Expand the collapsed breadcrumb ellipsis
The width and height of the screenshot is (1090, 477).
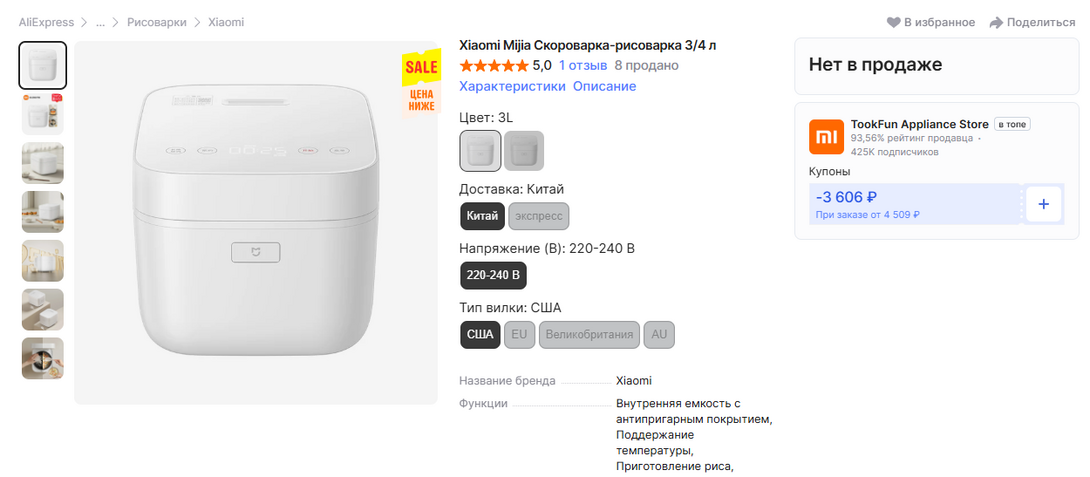tap(100, 22)
